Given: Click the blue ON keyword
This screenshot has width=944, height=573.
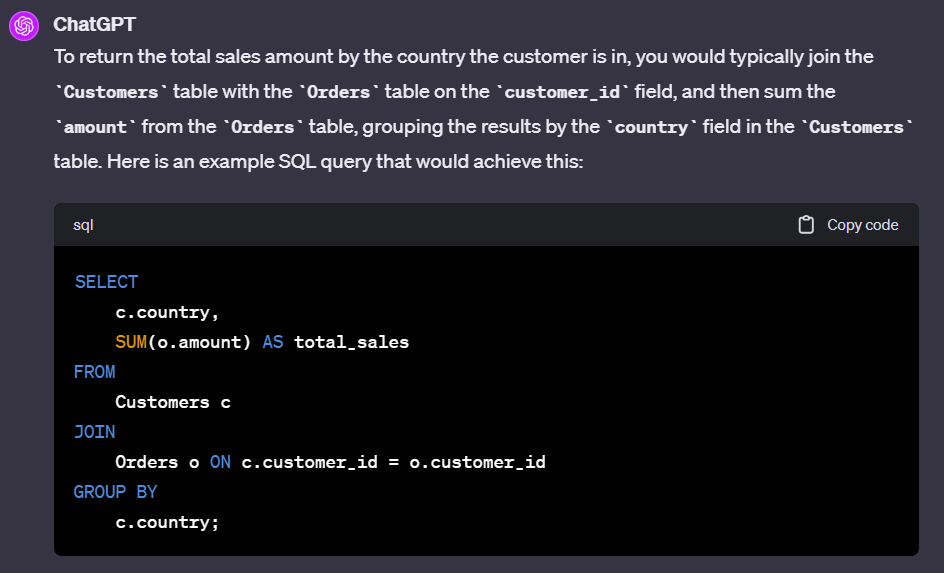Looking at the screenshot, I should pos(220,462).
